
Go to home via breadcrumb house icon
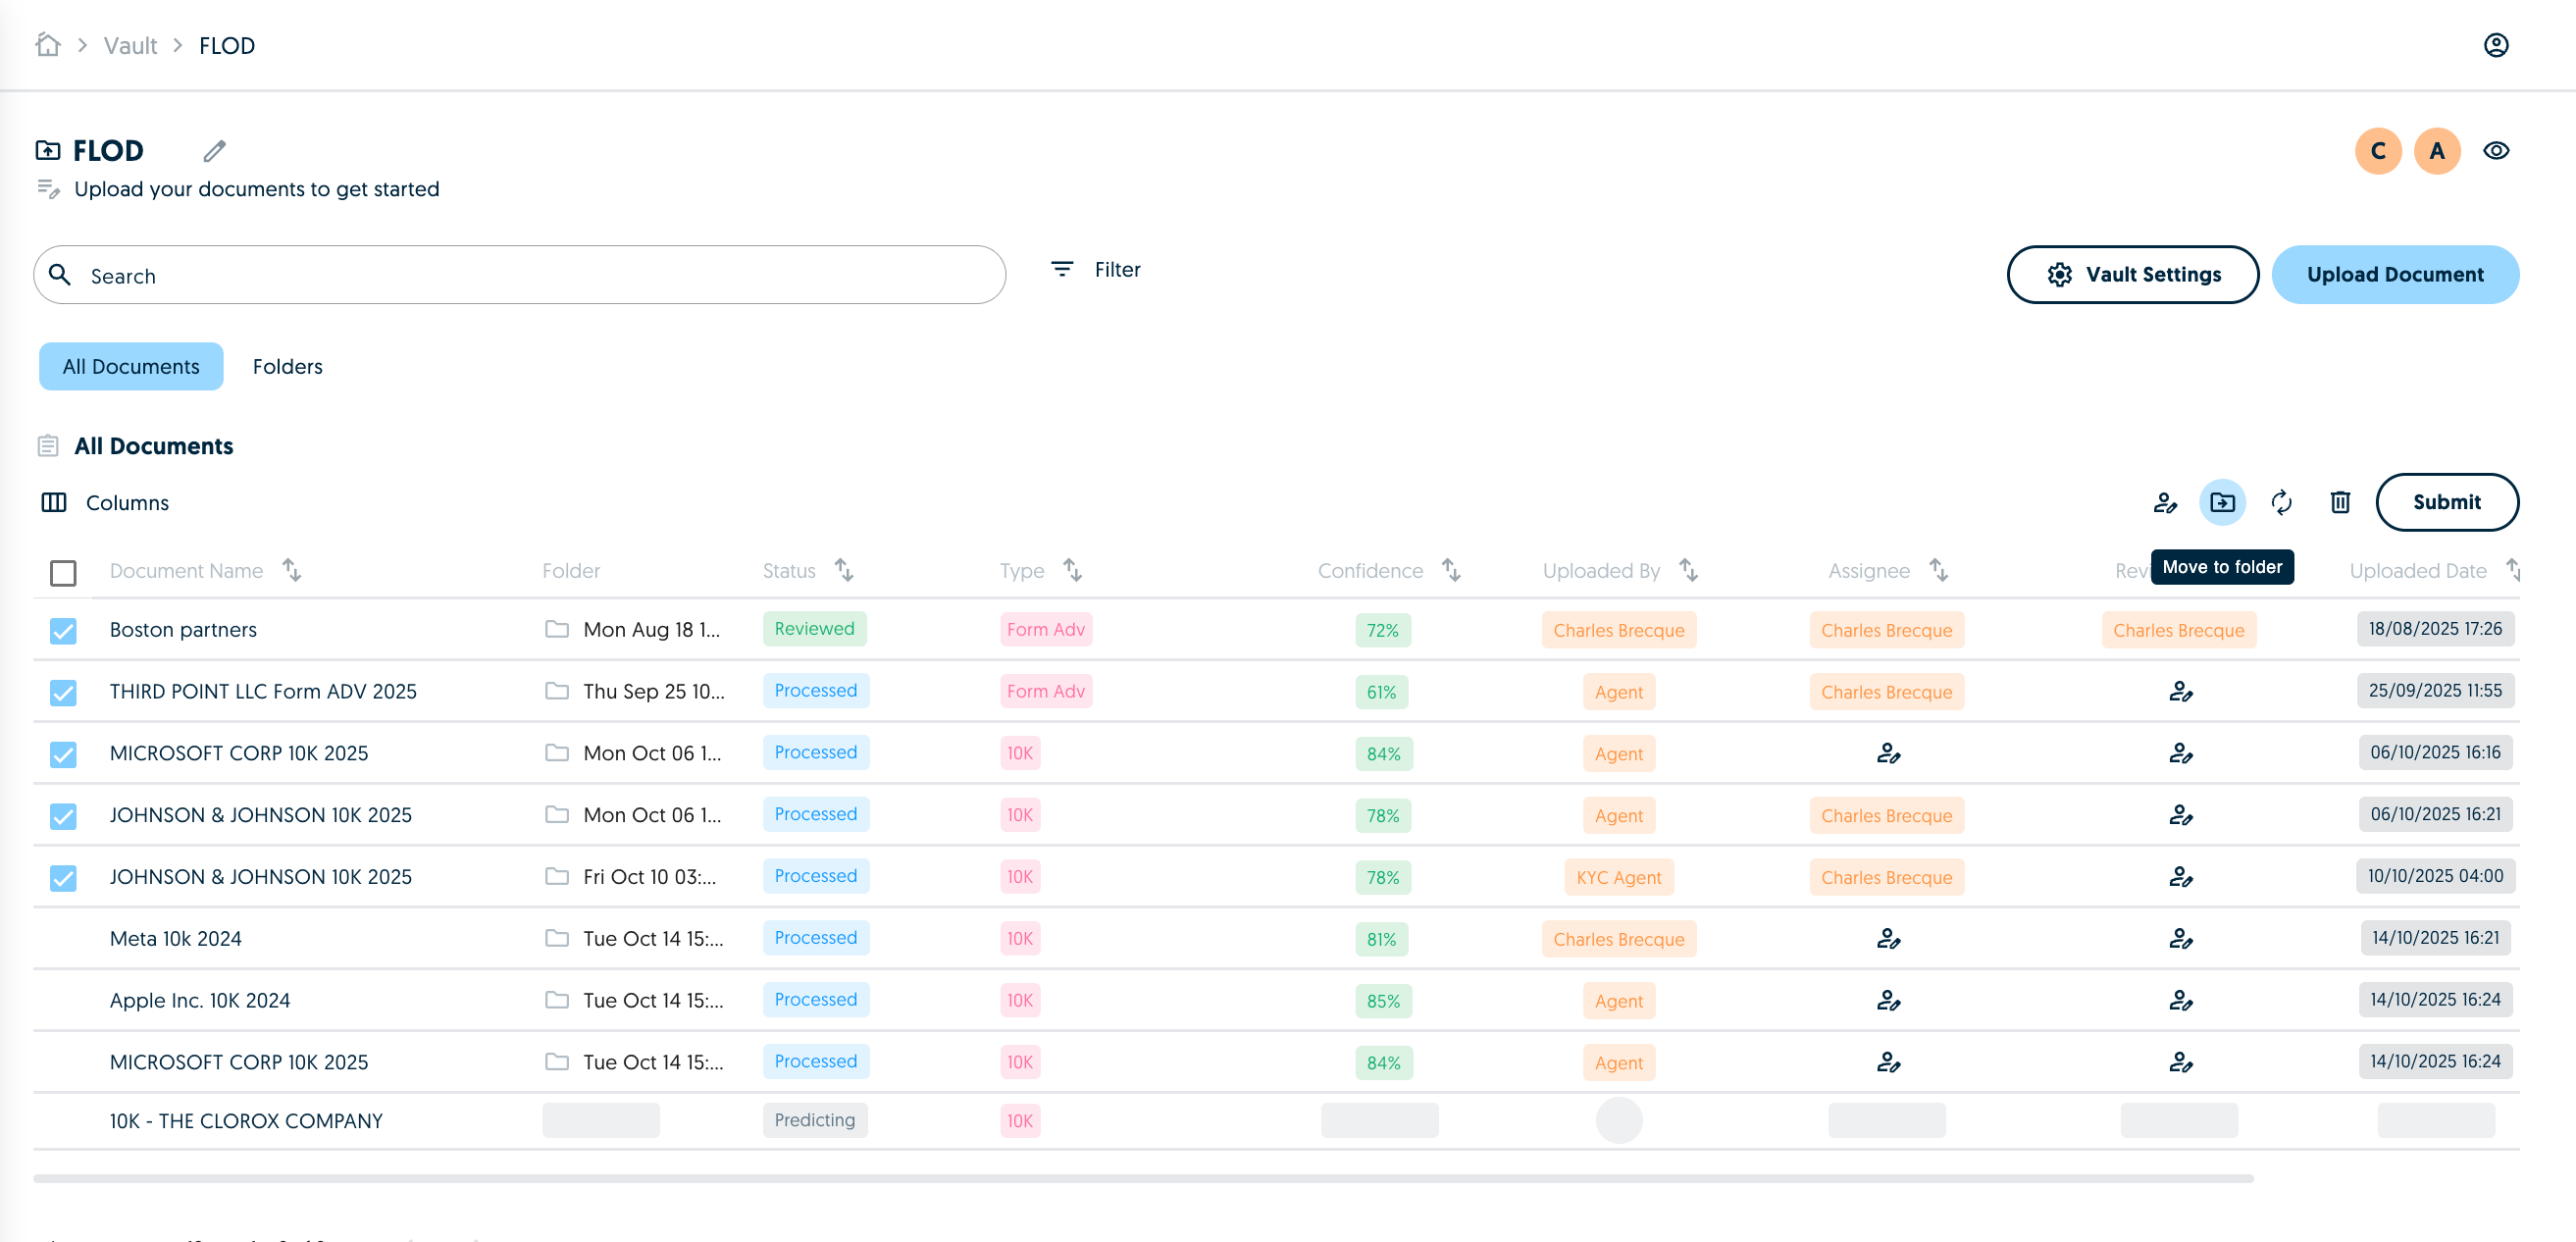coord(47,45)
